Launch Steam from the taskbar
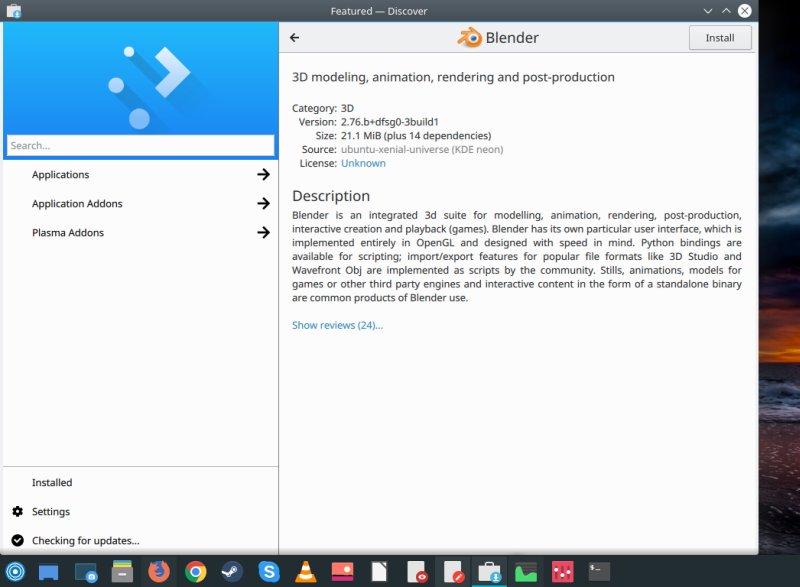 pos(232,572)
